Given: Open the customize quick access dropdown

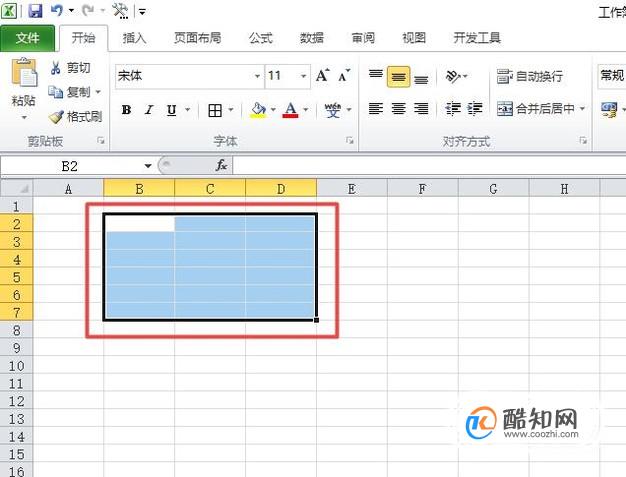Looking at the screenshot, I should point(142,11).
